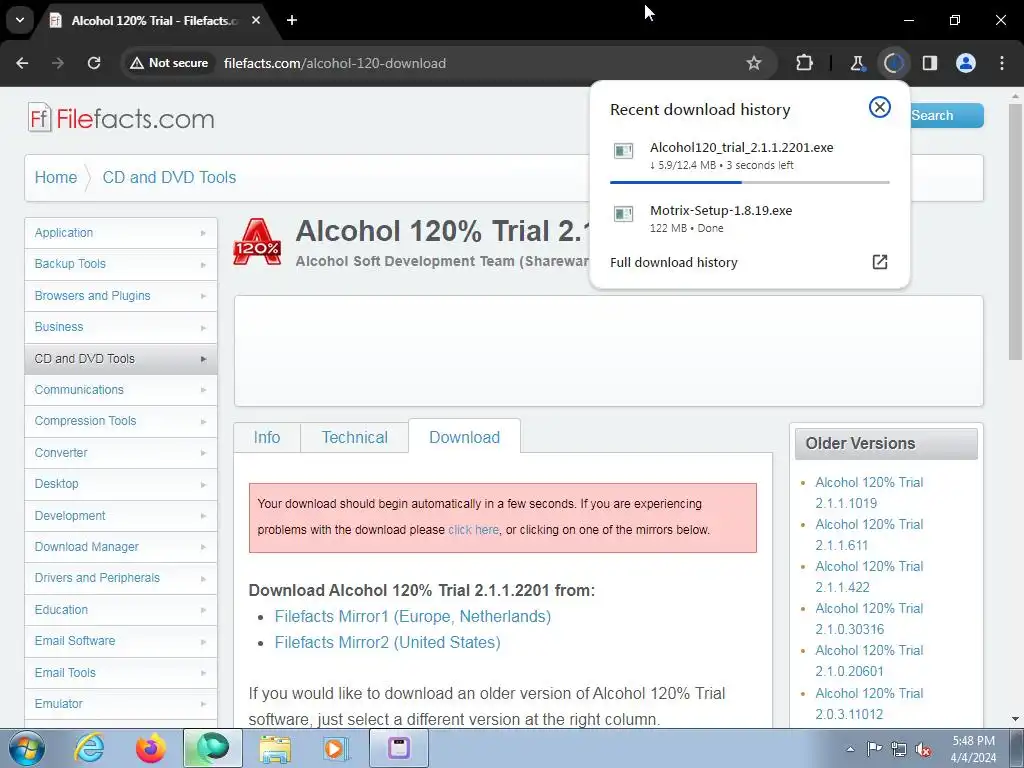Launch Internet Explorer from taskbar

click(89, 748)
